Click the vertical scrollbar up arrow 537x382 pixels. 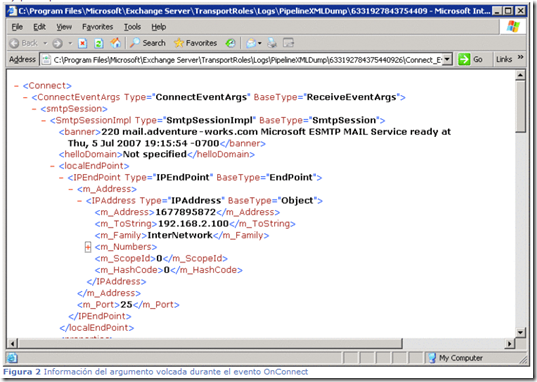point(520,75)
